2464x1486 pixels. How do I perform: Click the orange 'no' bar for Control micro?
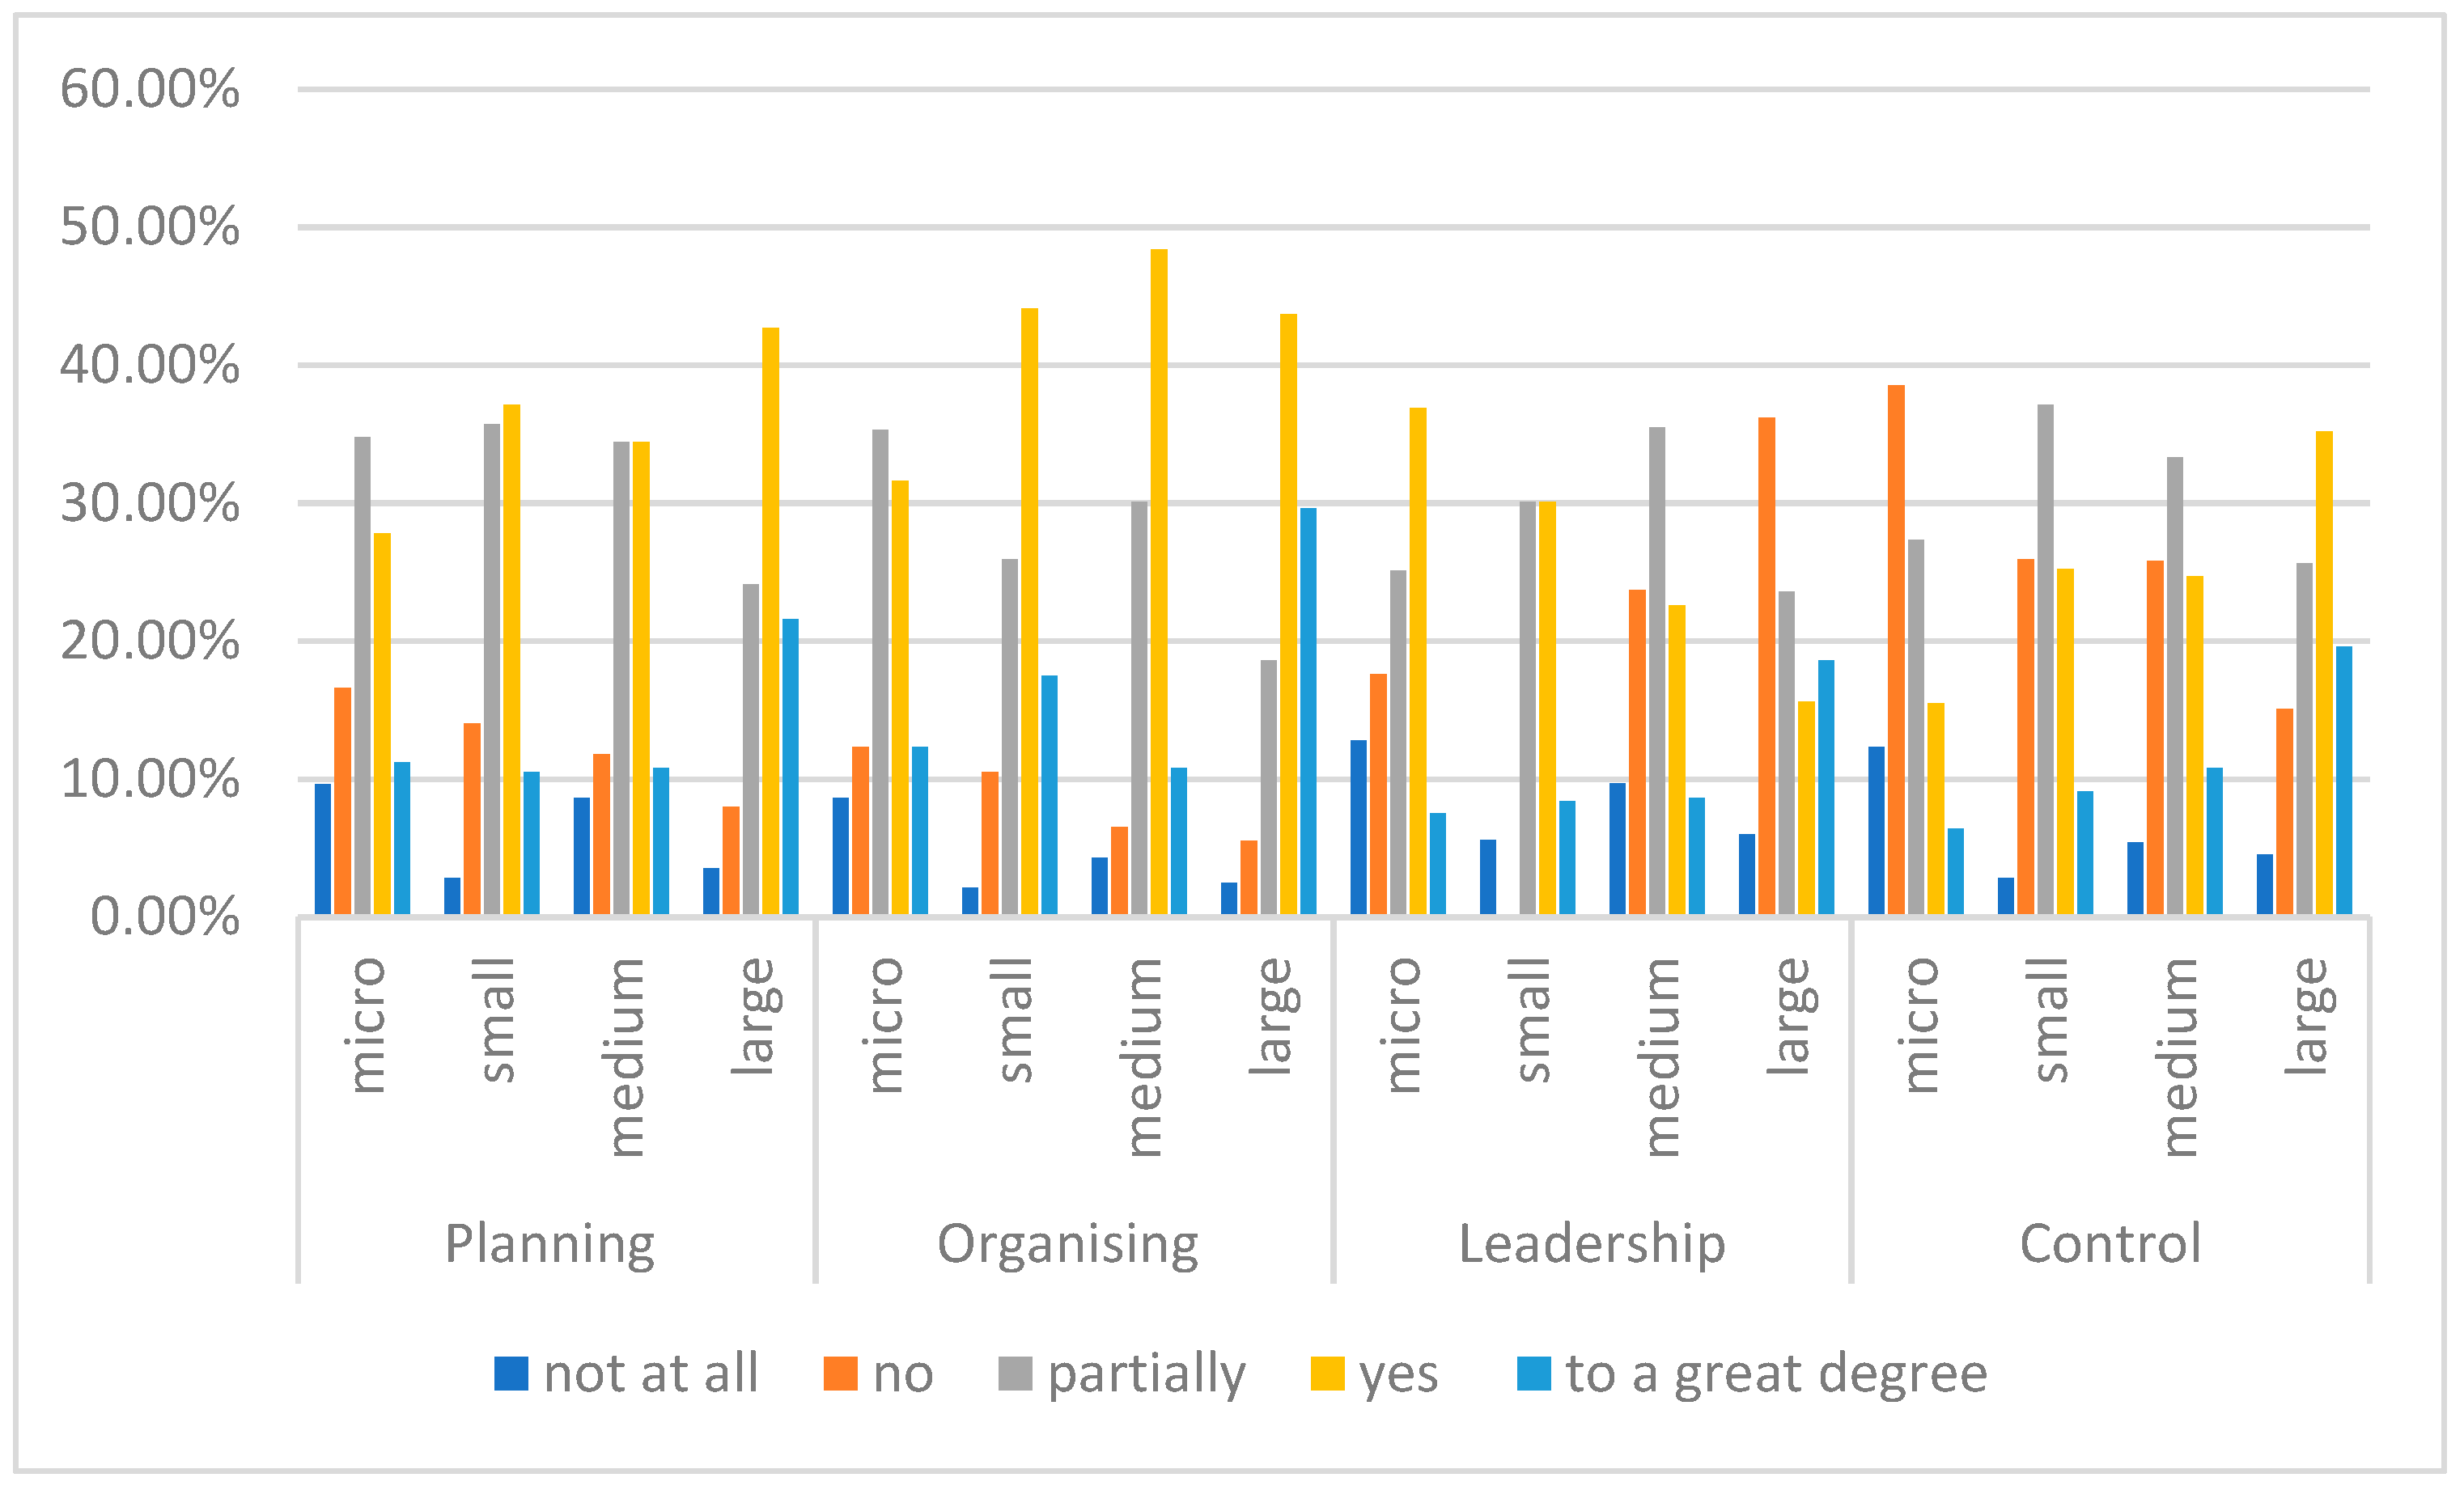[x=1896, y=650]
